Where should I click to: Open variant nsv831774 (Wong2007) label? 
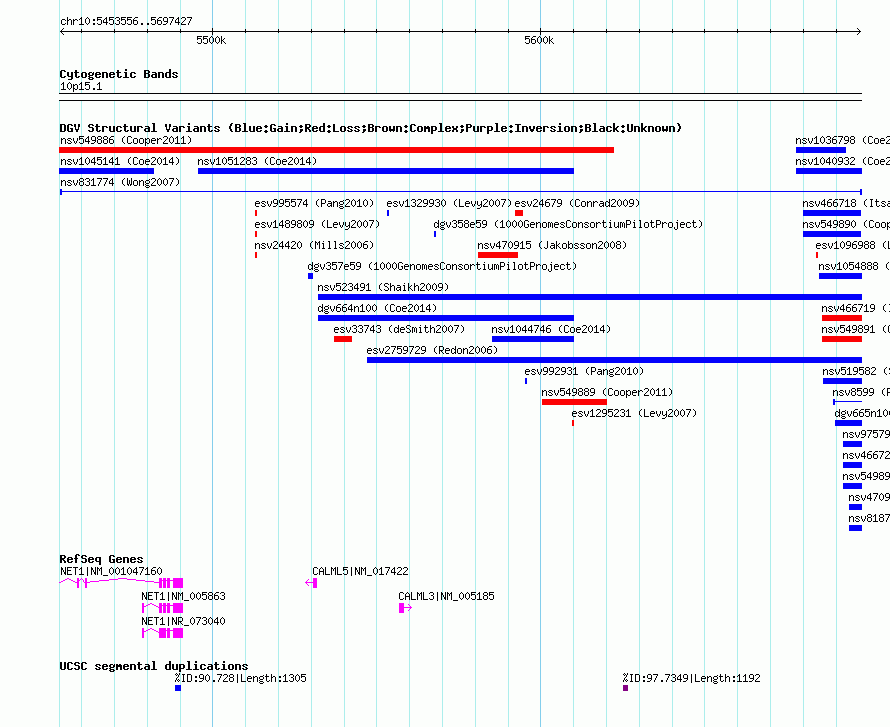tap(120, 182)
